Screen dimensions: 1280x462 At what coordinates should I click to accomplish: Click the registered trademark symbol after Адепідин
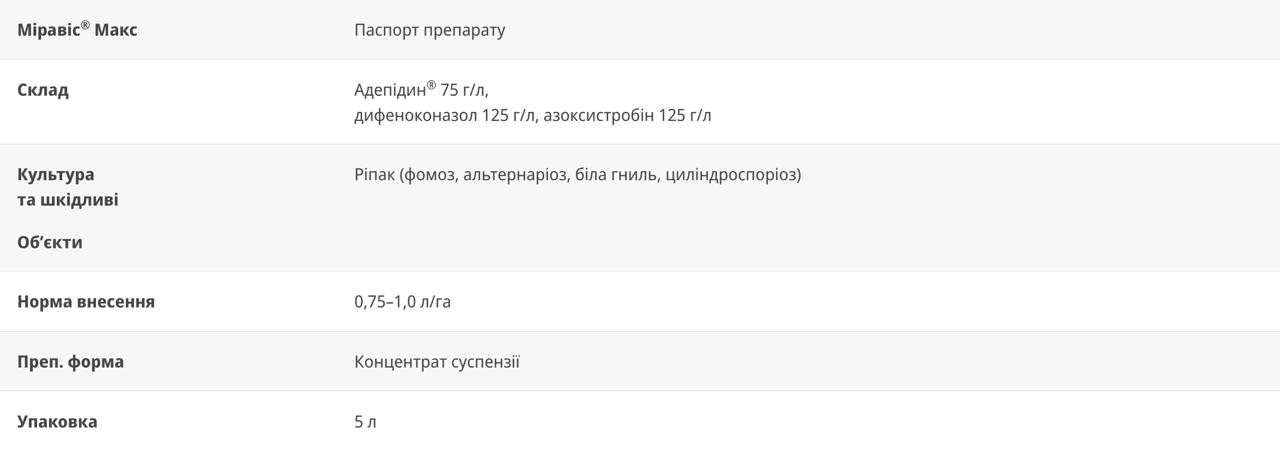pyautogui.click(x=431, y=85)
